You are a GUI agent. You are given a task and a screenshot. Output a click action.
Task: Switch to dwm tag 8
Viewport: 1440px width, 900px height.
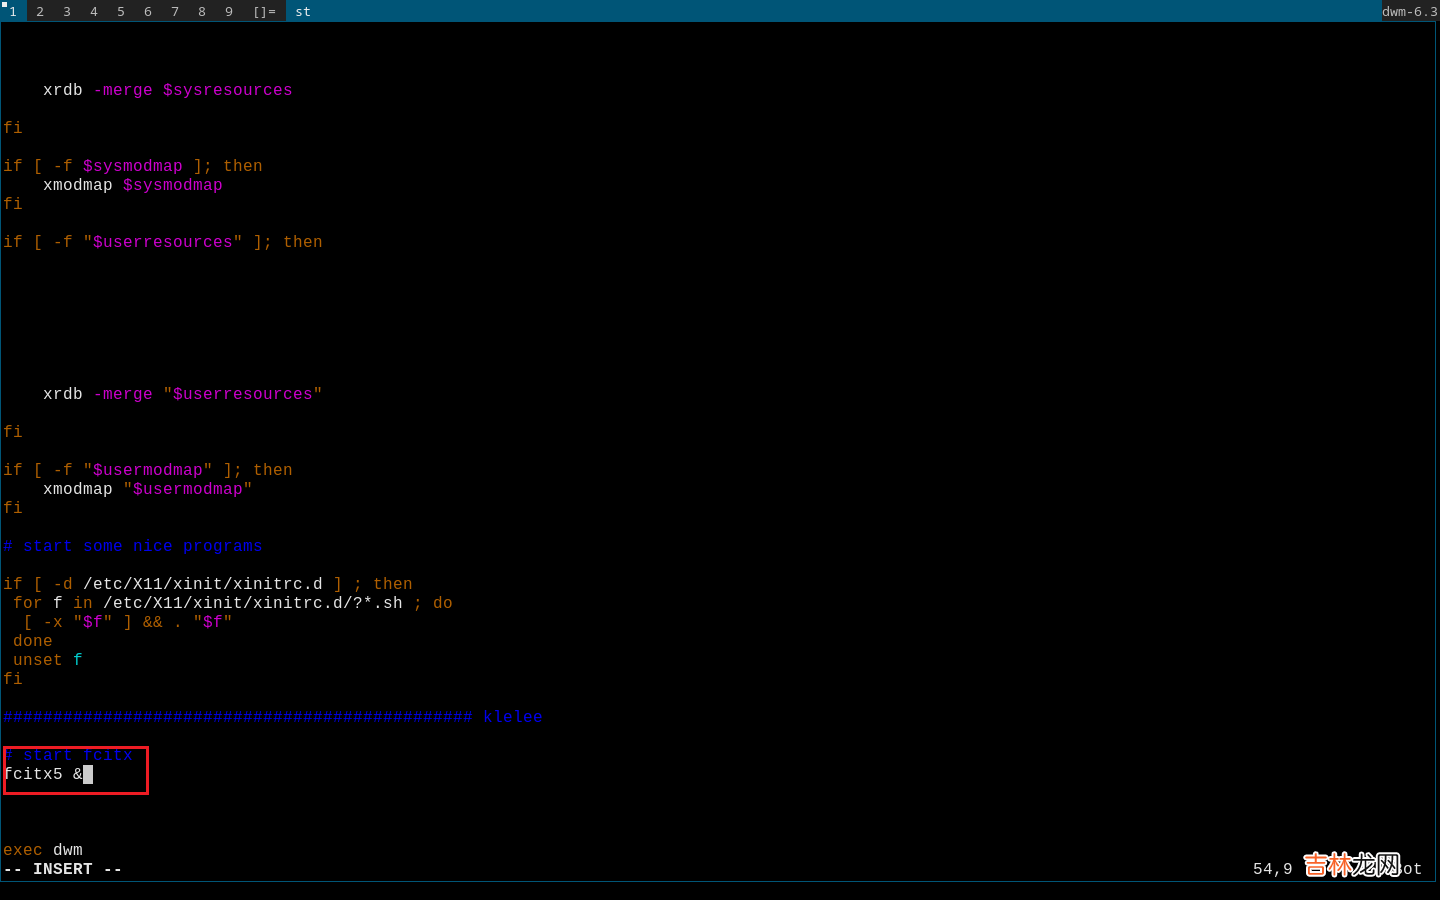pyautogui.click(x=202, y=11)
